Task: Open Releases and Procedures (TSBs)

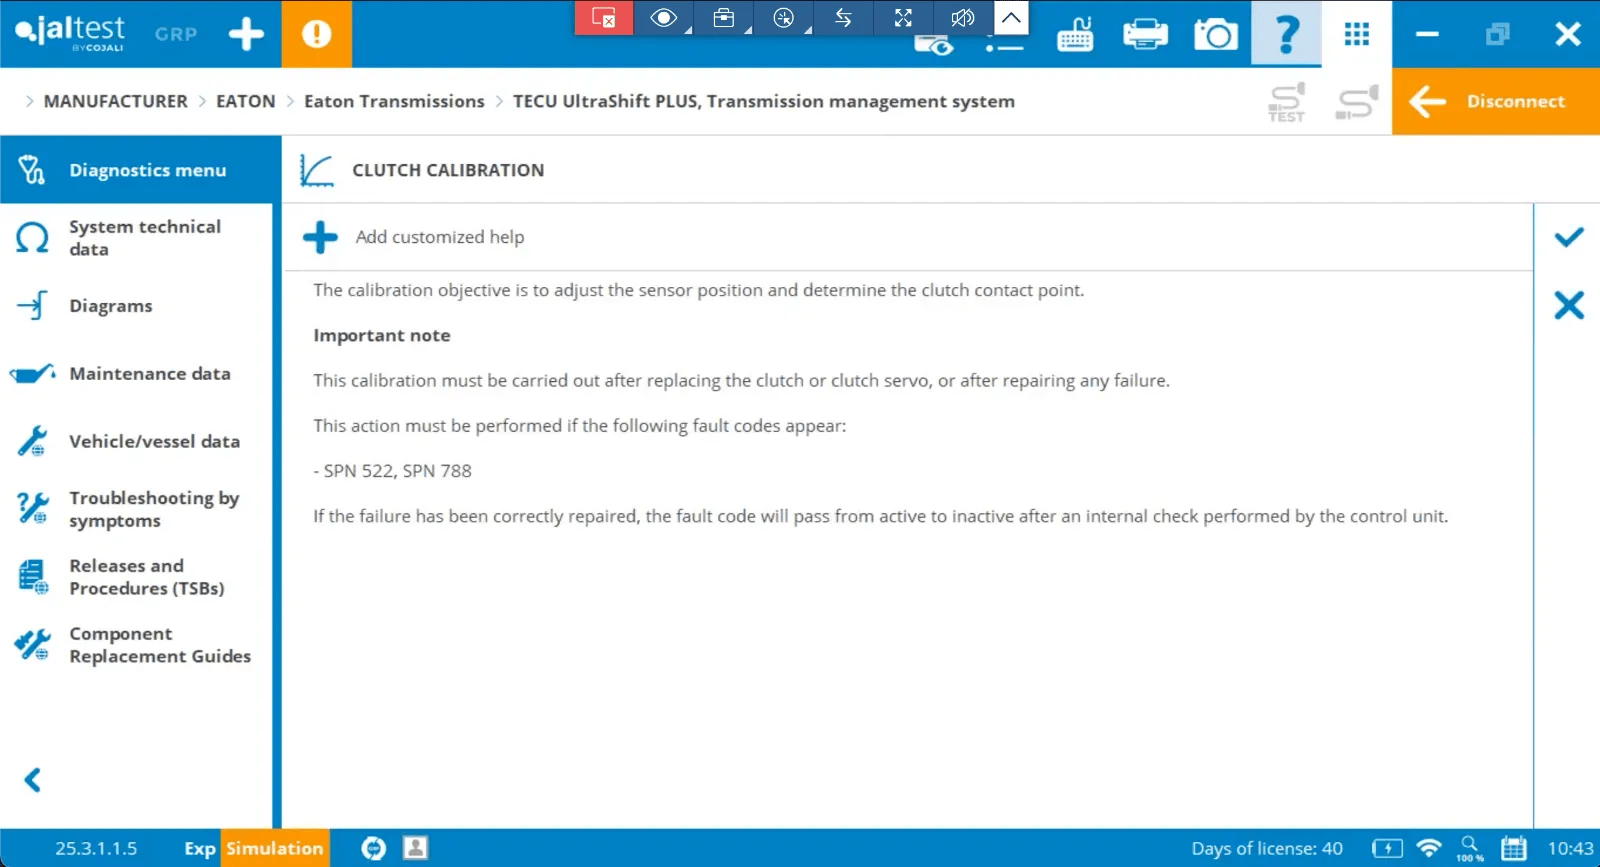Action: tap(136, 577)
